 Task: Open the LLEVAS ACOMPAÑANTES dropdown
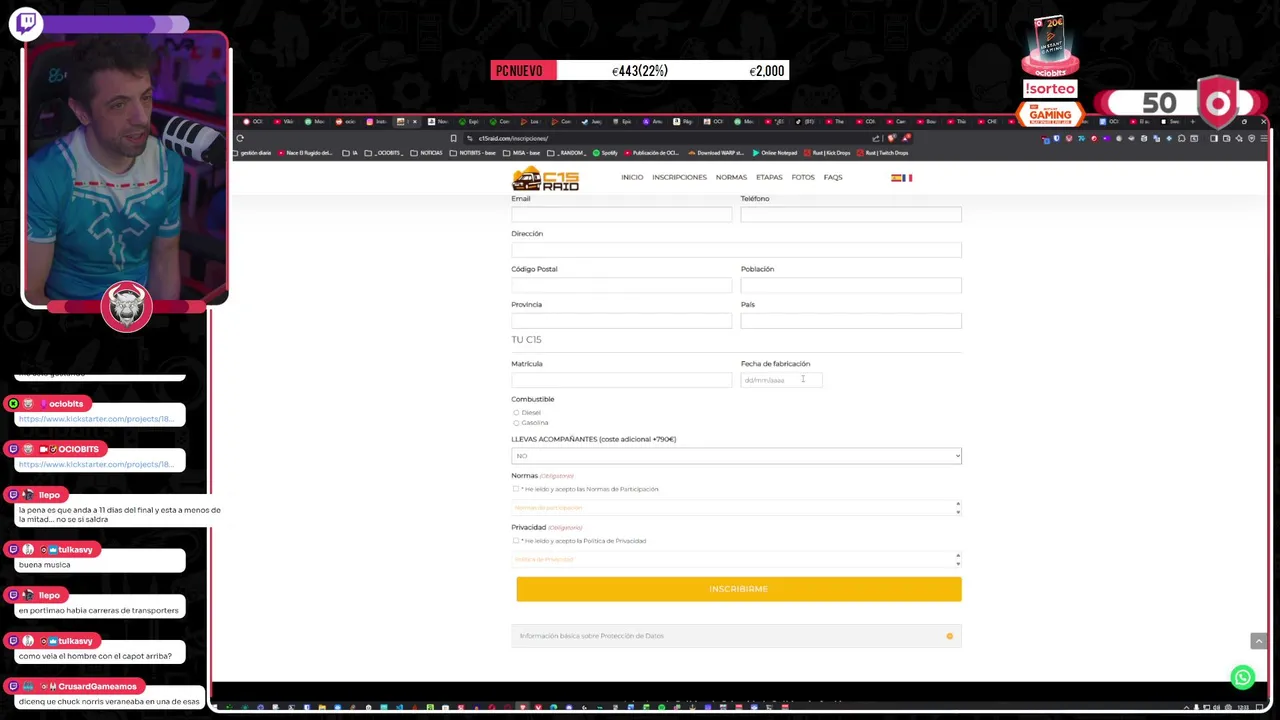(x=736, y=456)
